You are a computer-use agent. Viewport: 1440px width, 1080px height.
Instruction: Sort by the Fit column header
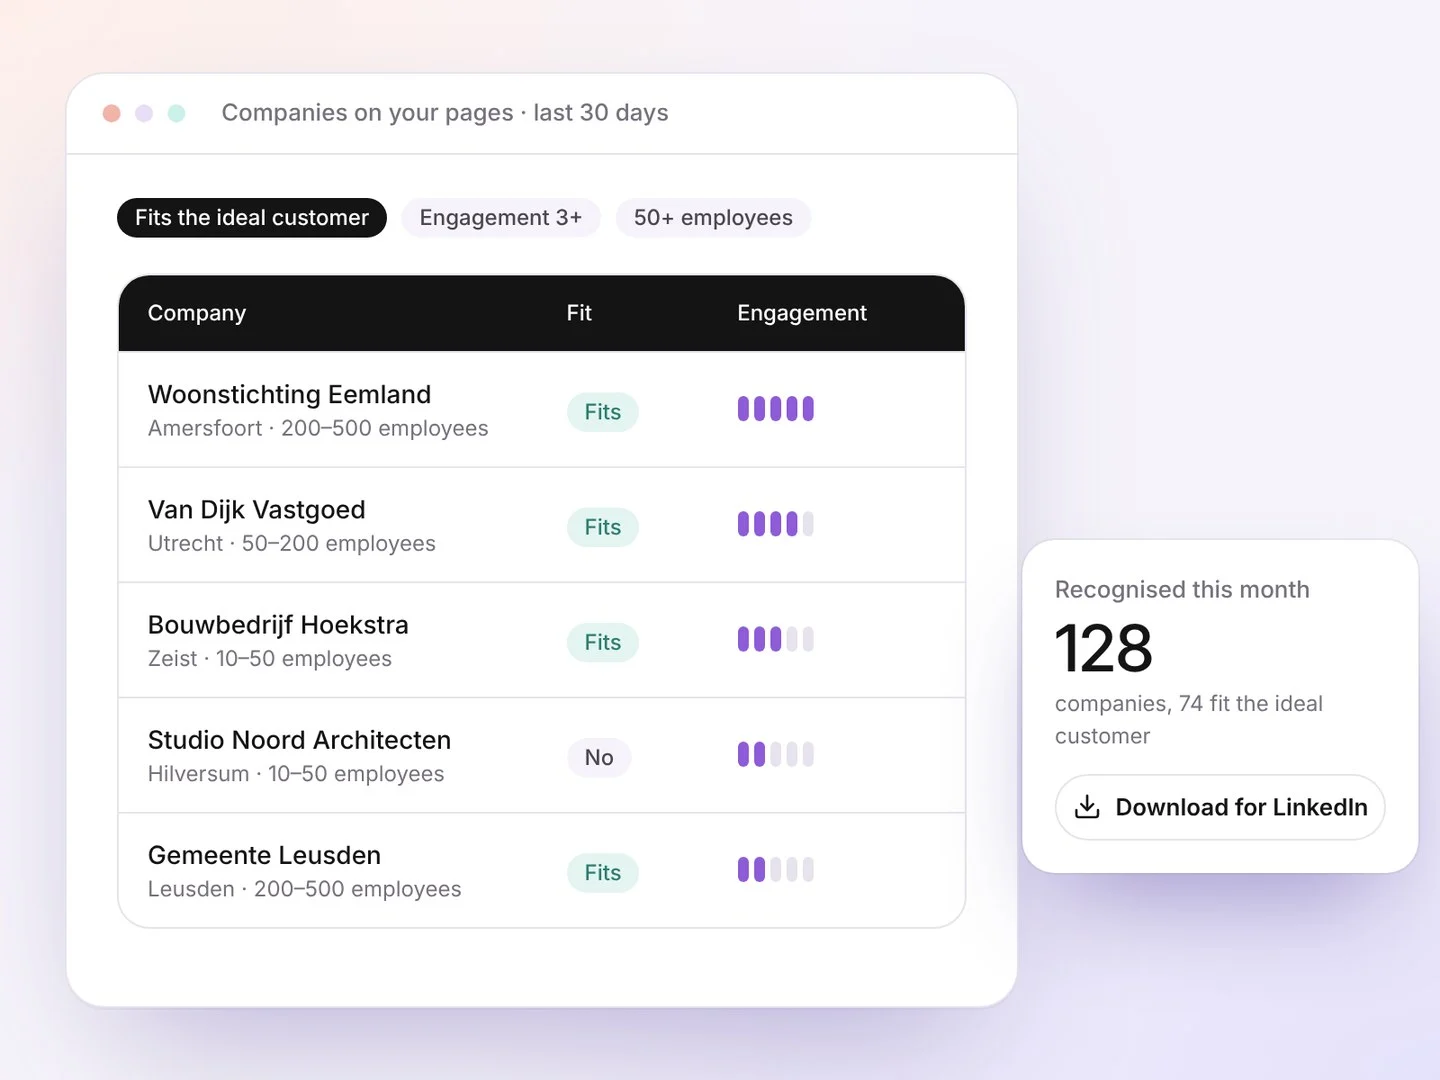click(x=579, y=313)
